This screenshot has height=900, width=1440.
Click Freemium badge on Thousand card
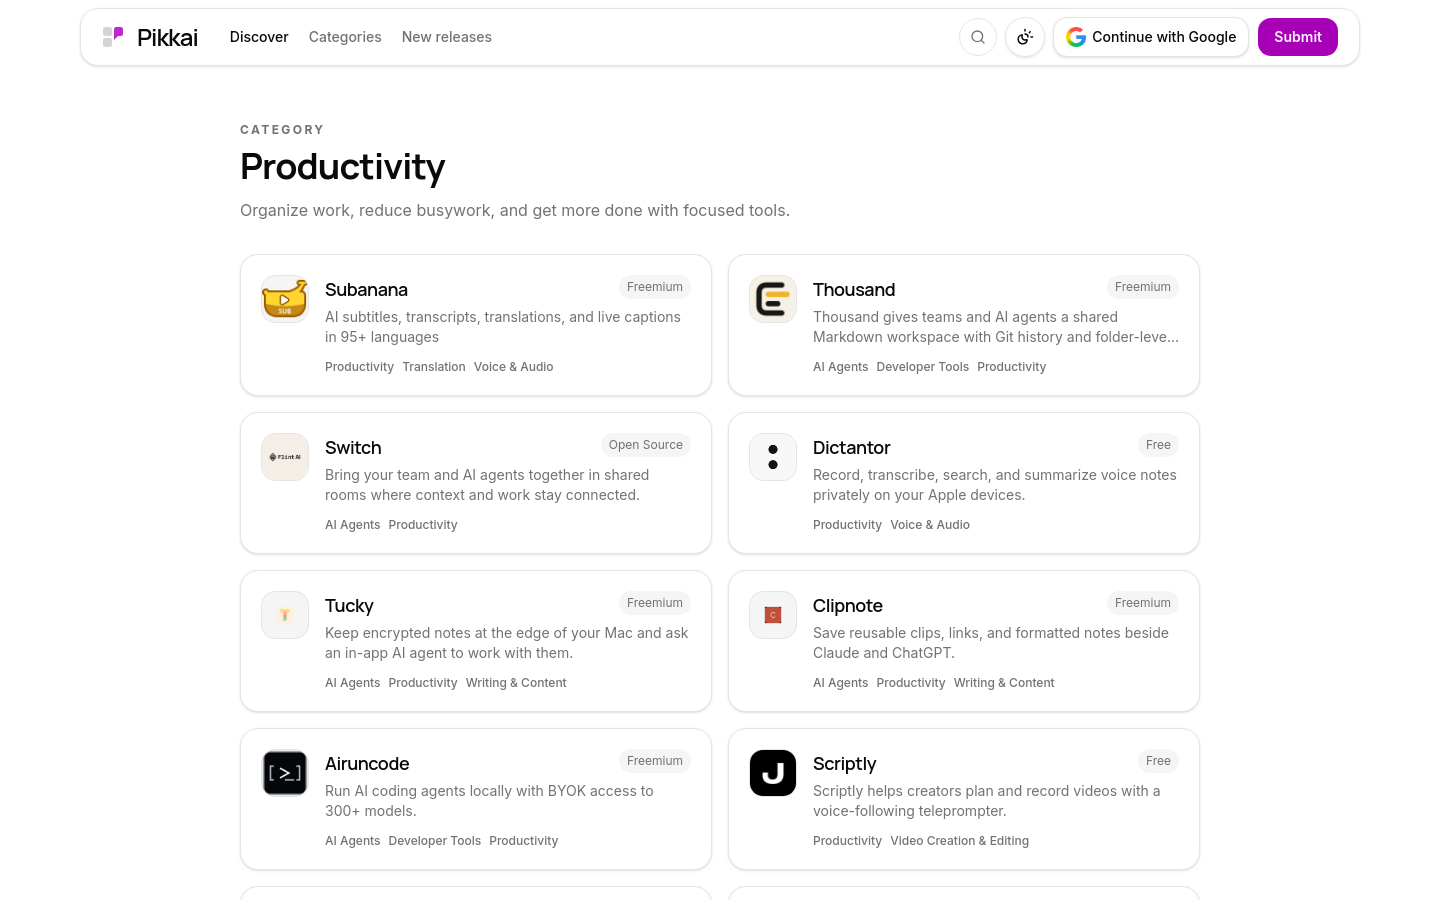tap(1143, 287)
